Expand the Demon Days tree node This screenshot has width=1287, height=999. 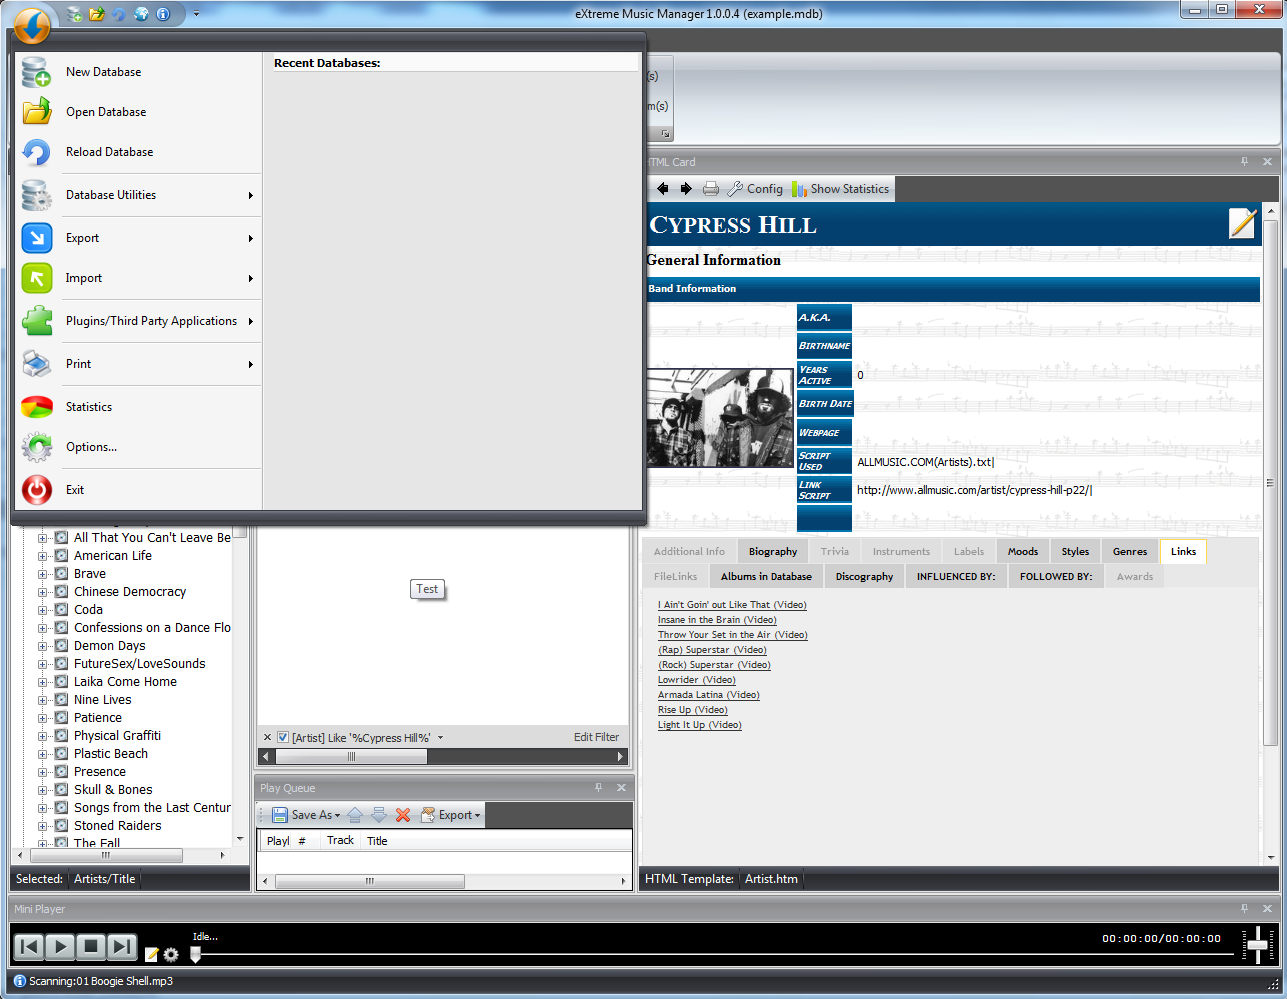(43, 646)
